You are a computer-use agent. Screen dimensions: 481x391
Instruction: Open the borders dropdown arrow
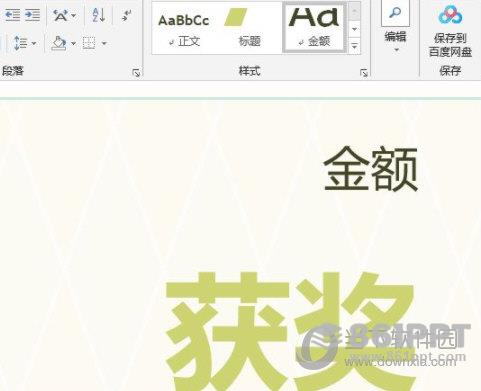point(104,43)
